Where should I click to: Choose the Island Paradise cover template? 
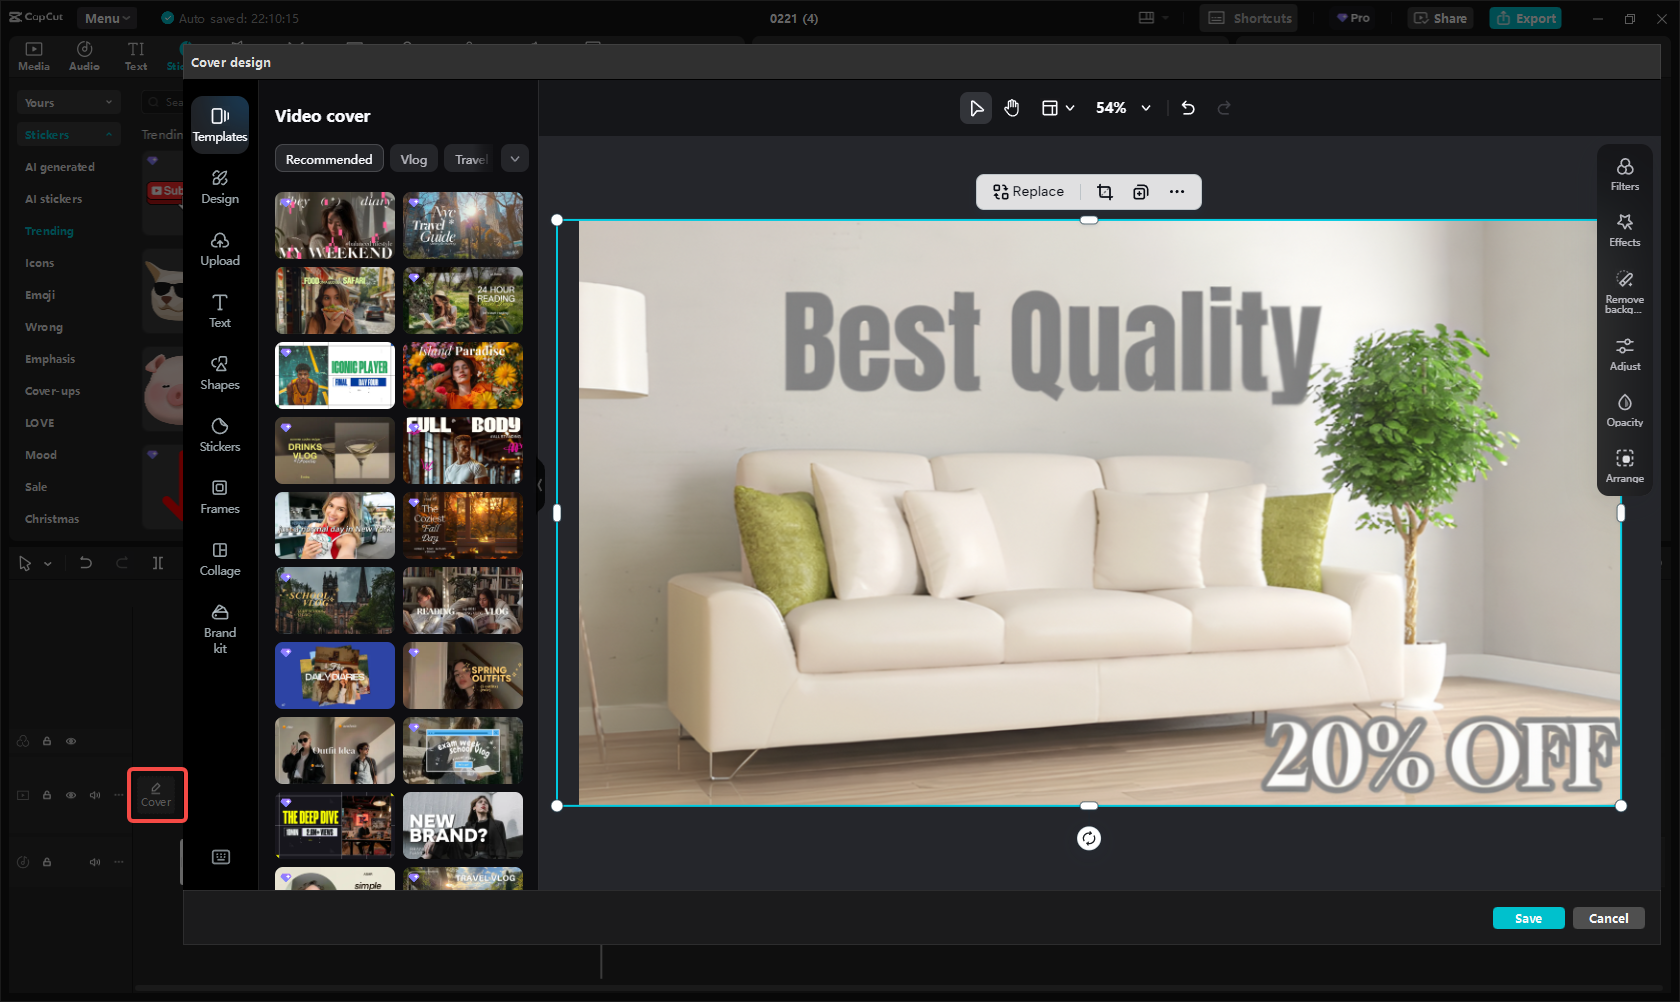click(463, 376)
